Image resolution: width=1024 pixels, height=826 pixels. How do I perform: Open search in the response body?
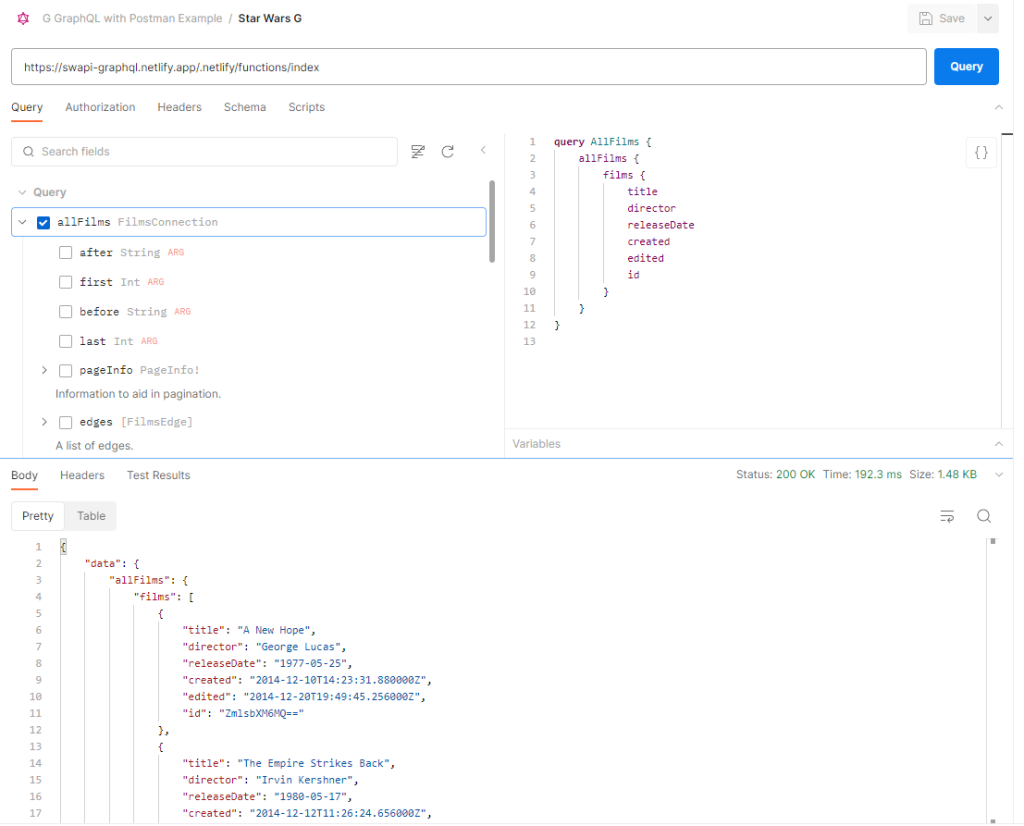tap(984, 516)
